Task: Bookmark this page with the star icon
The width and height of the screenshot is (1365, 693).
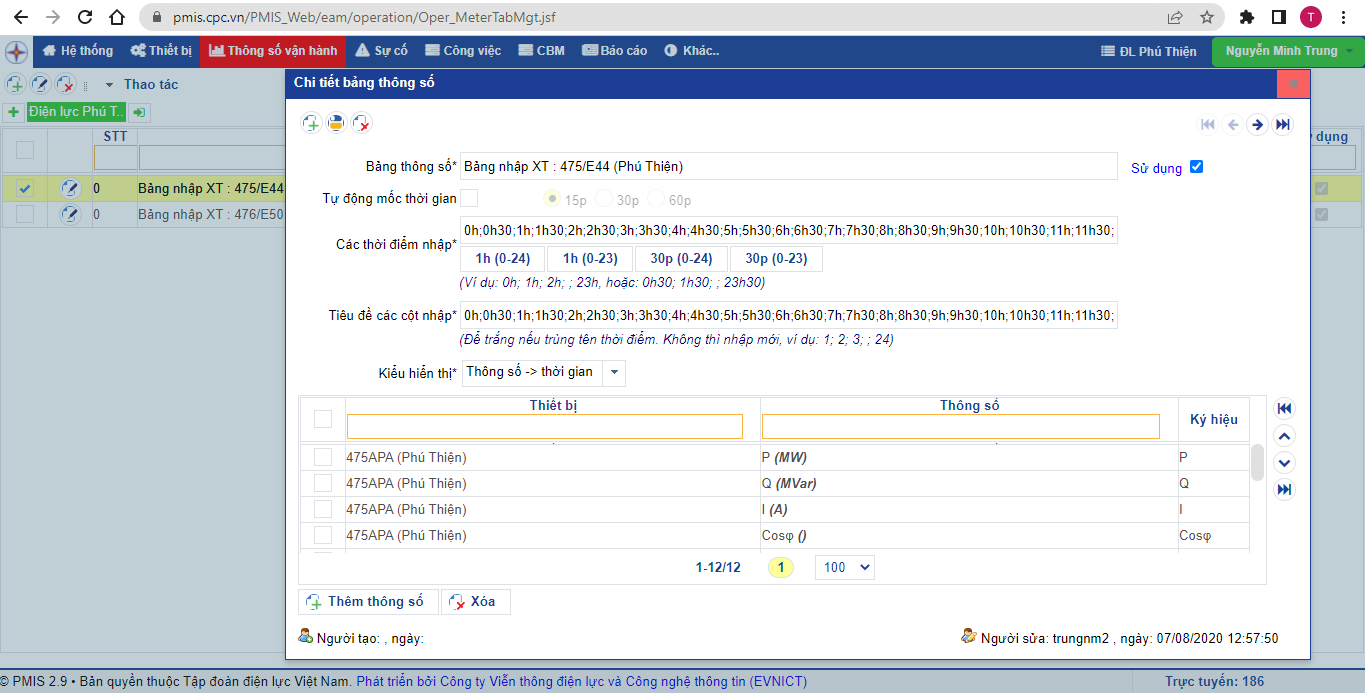Action: coord(1207,17)
